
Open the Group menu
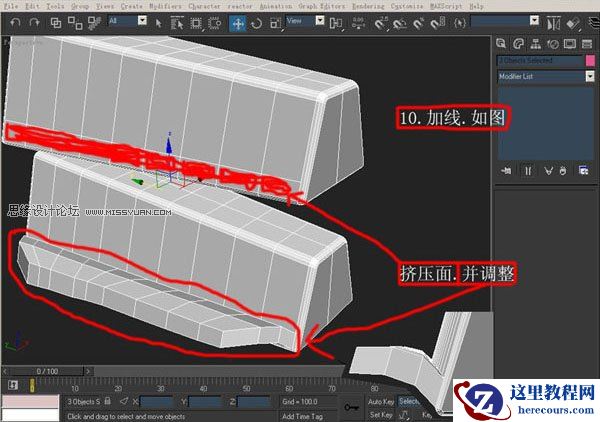(x=80, y=6)
